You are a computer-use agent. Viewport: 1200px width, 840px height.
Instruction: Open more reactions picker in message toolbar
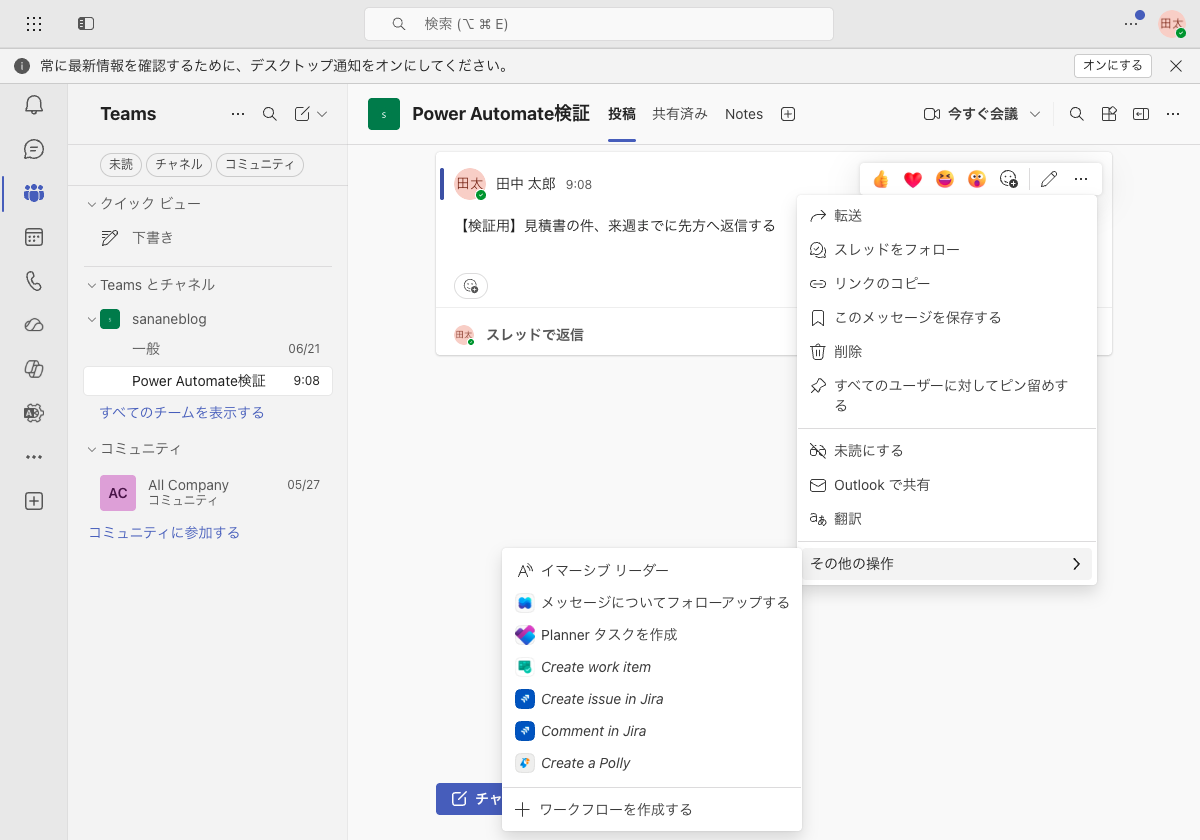pyautogui.click(x=1009, y=179)
